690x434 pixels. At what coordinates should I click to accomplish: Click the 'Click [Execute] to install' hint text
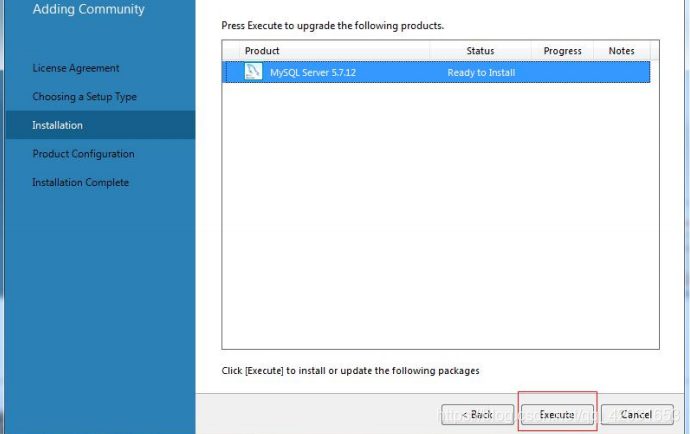350,371
